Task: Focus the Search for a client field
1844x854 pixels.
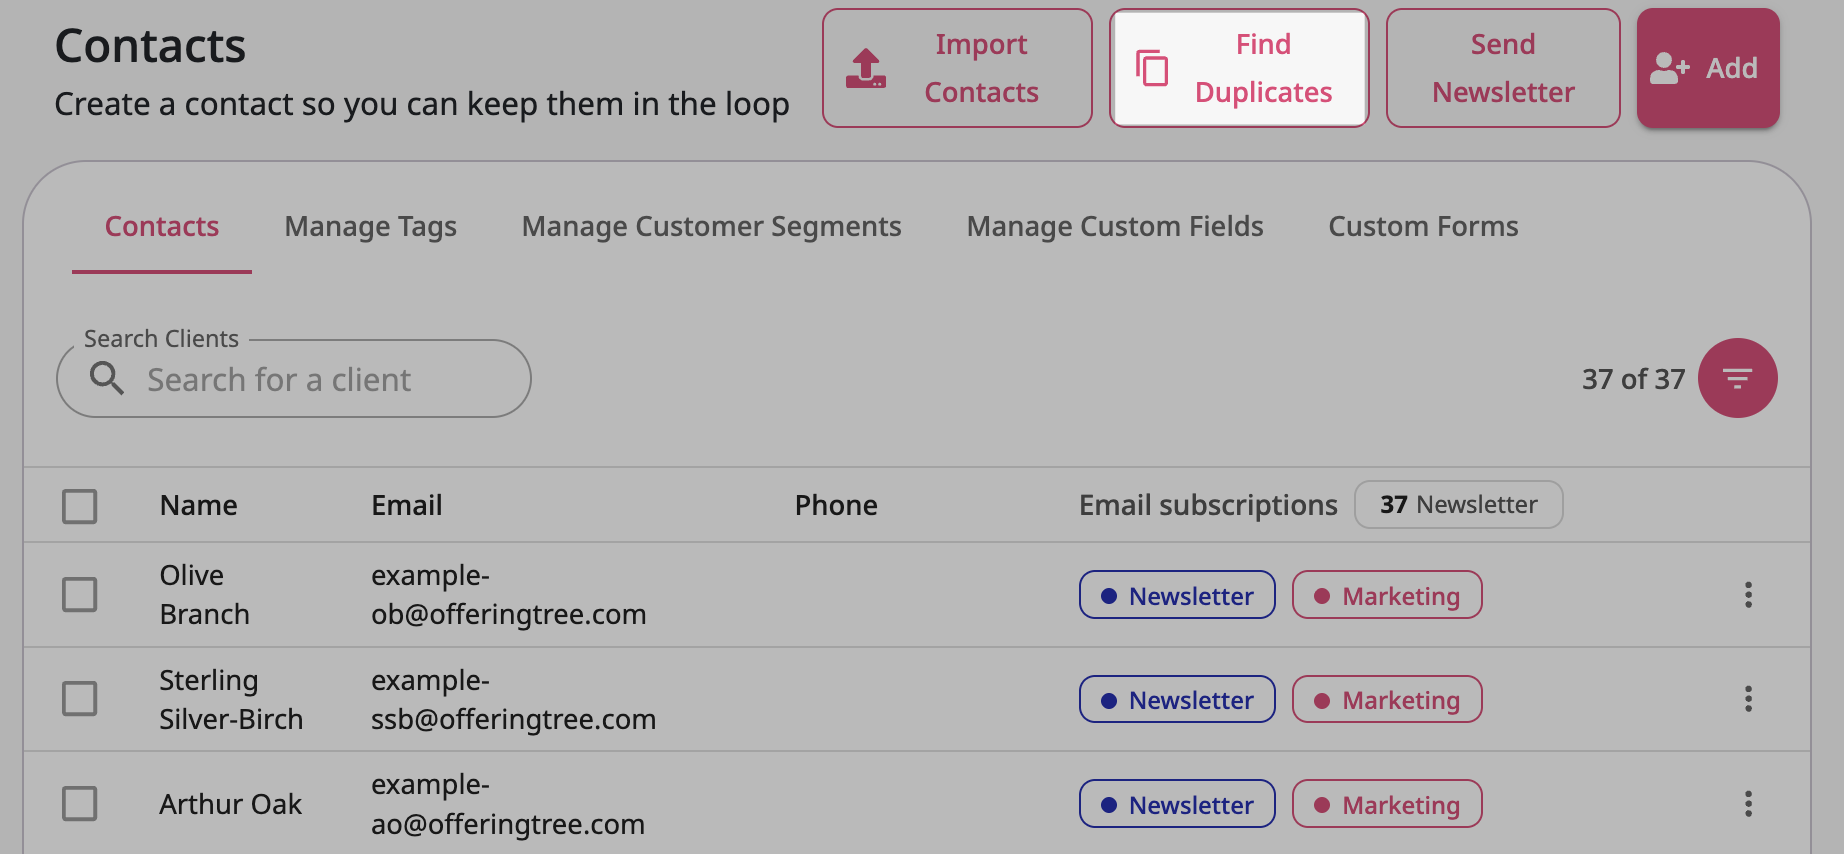Action: [294, 379]
